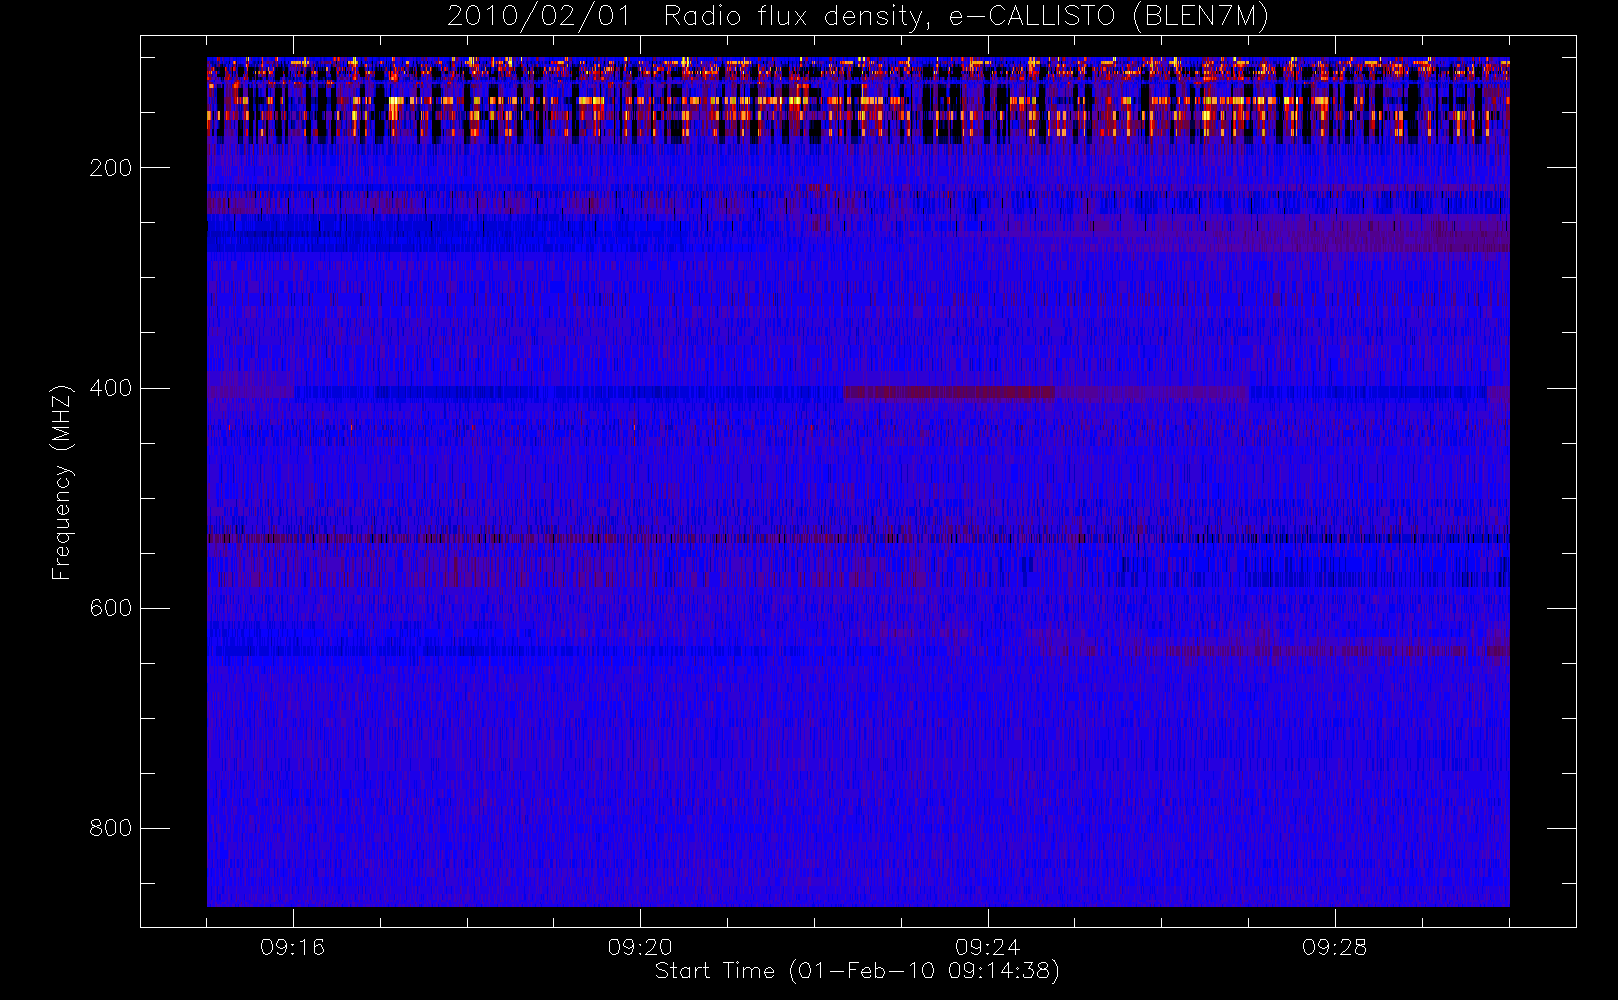Click the 09:16 time tick label
The image size is (1618, 1000).
292,947
